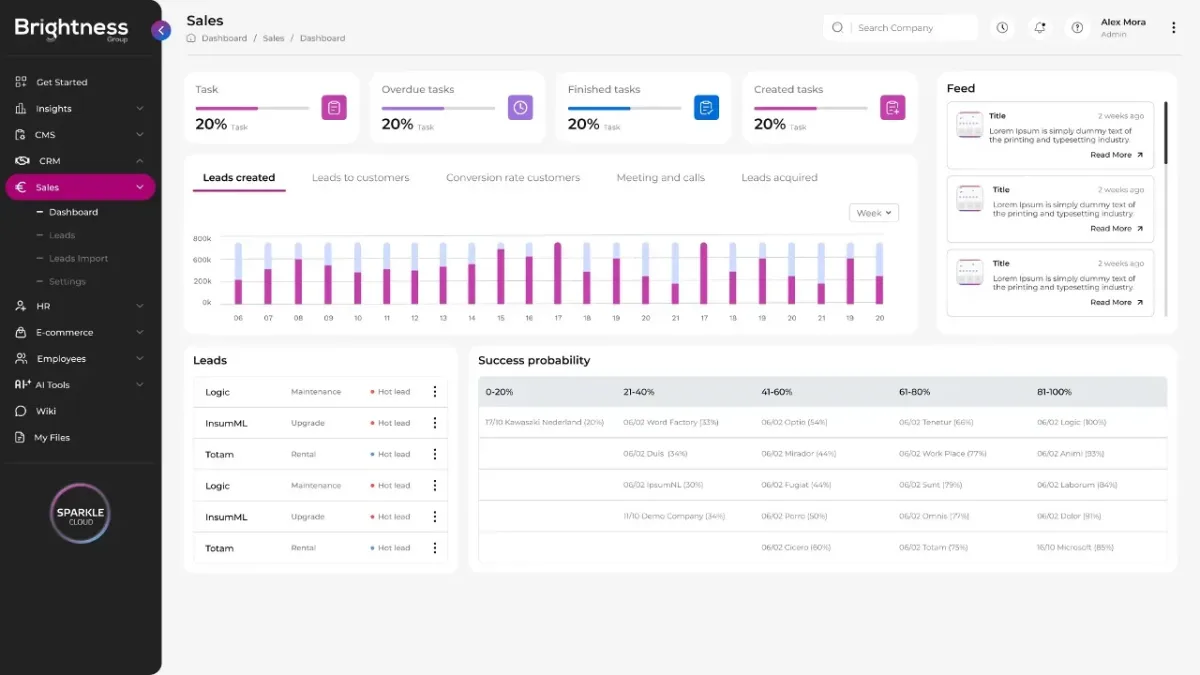1200x675 pixels.
Task: Open the clock history icon in header
Action: (1002, 28)
